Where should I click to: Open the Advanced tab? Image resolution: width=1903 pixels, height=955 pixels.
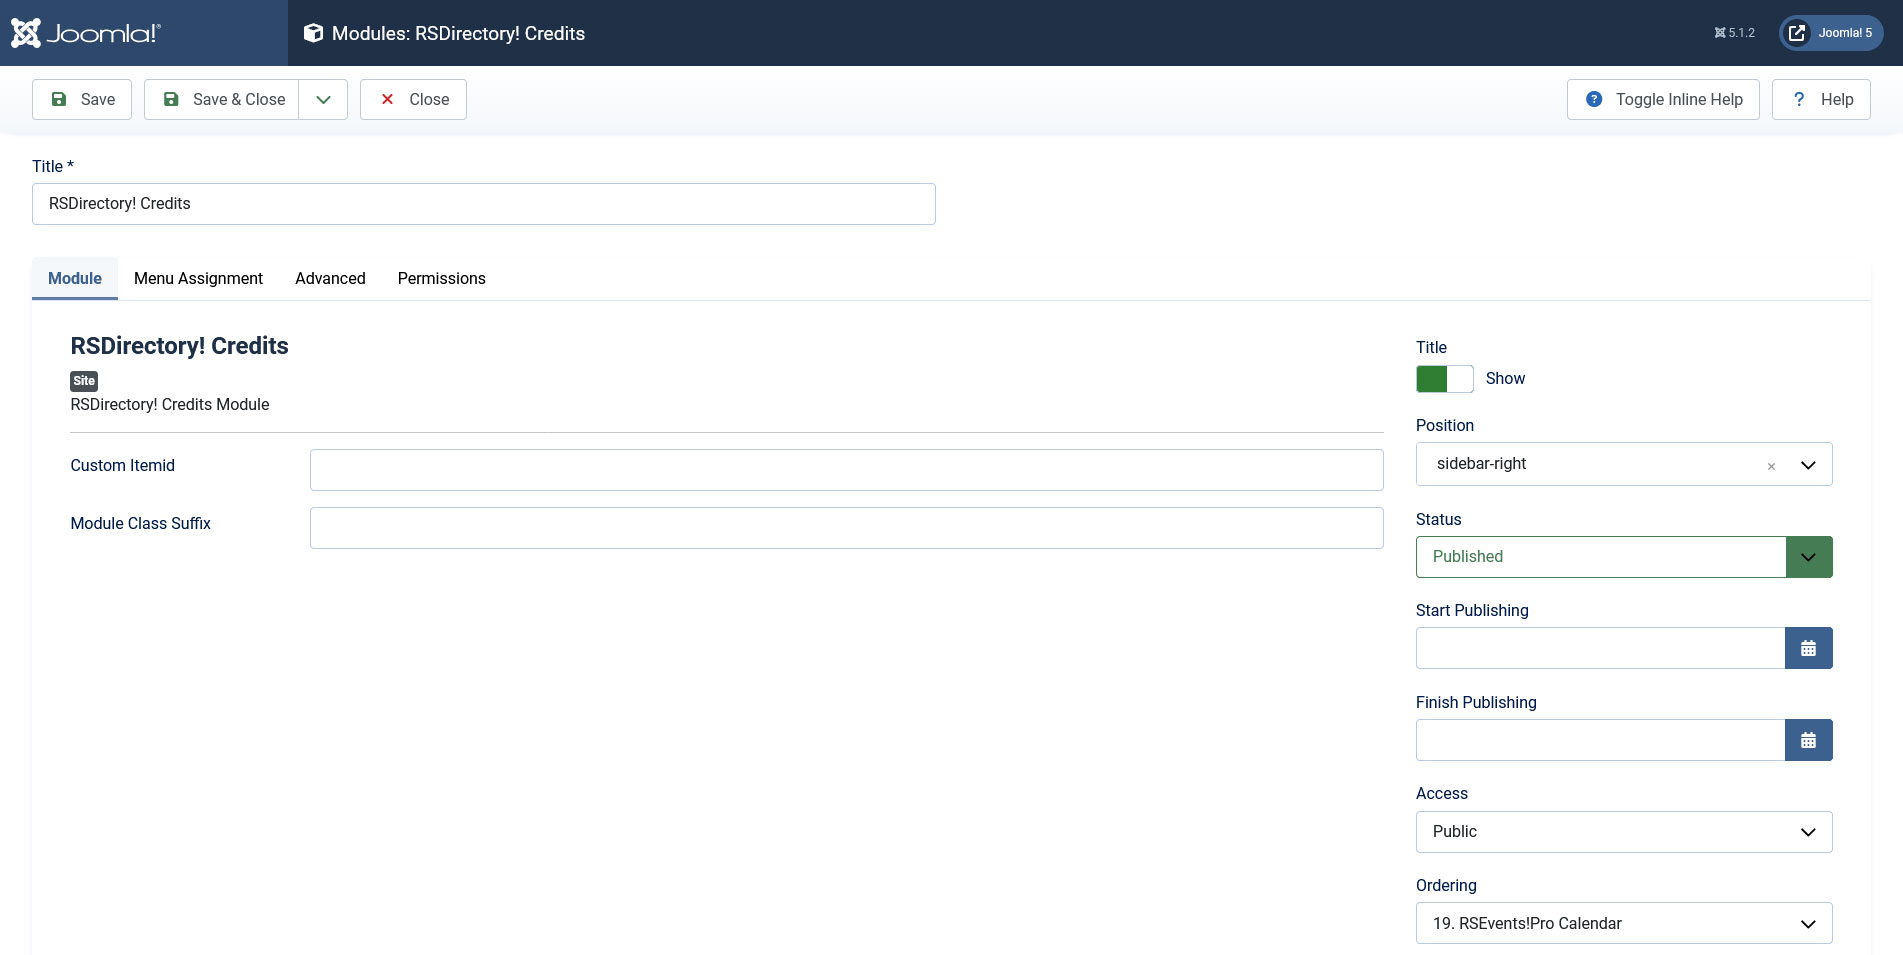330,278
